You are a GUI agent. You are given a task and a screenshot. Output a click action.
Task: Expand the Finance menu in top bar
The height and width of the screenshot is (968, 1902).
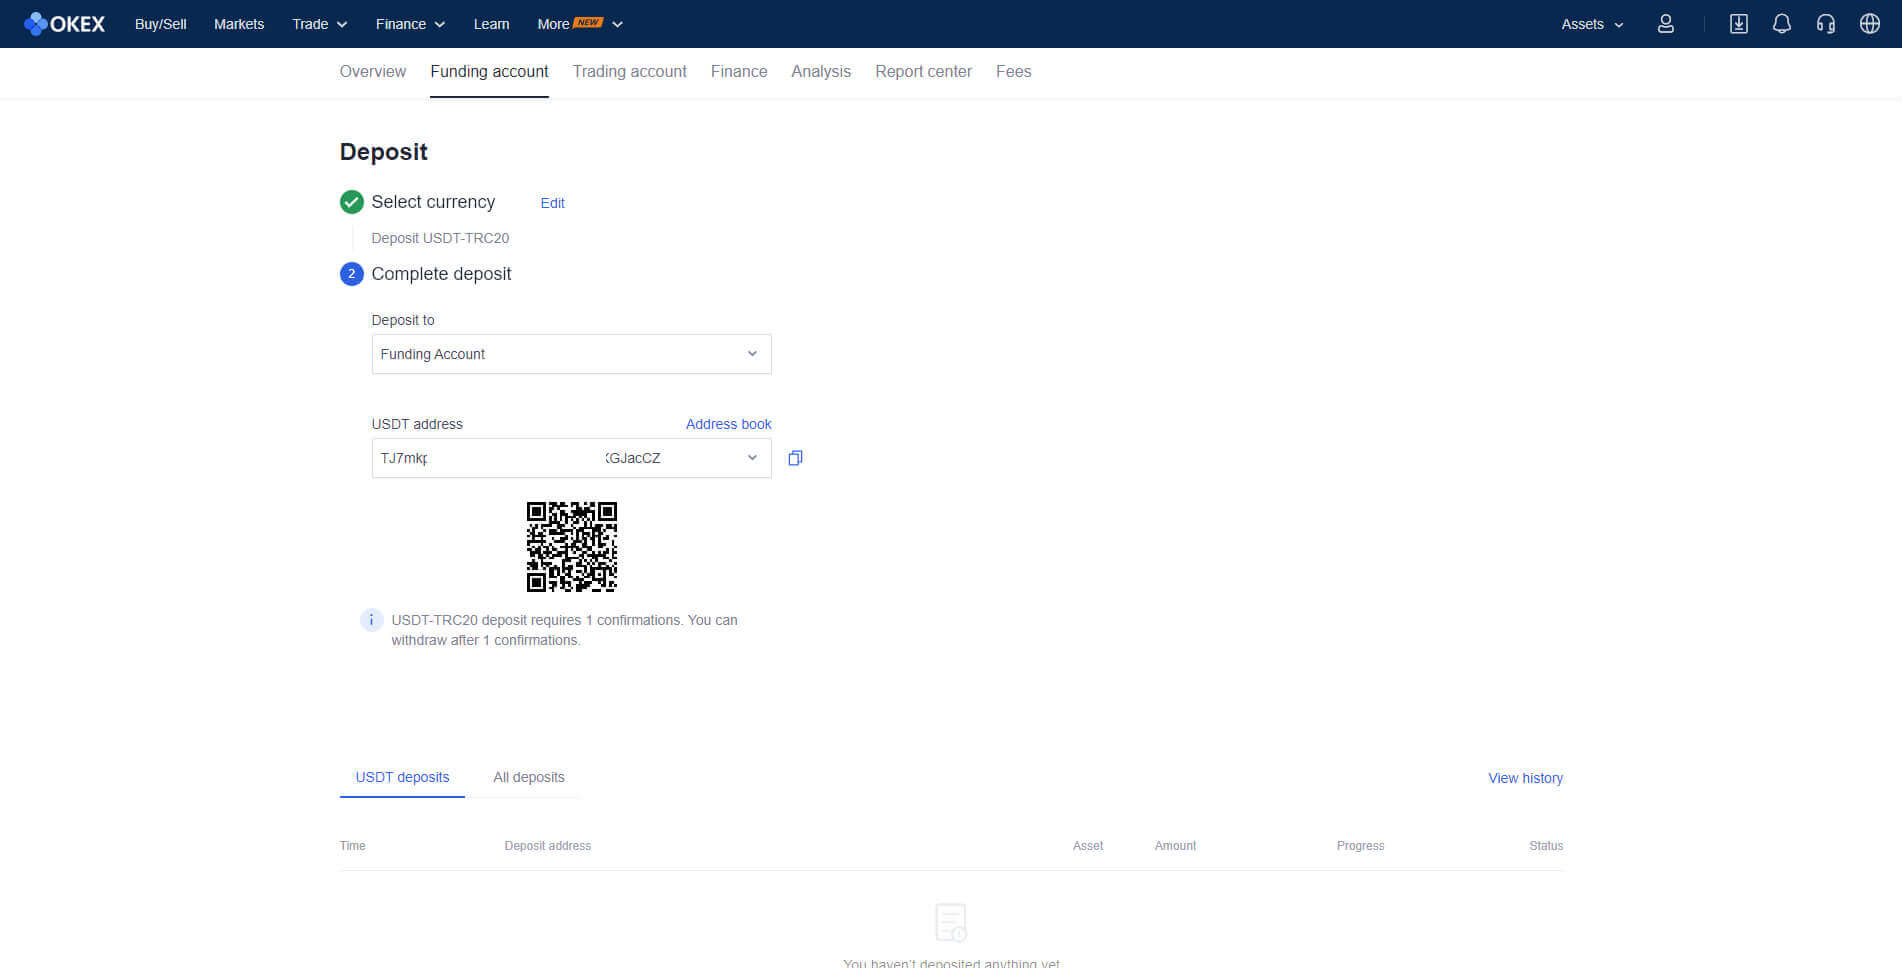point(410,24)
